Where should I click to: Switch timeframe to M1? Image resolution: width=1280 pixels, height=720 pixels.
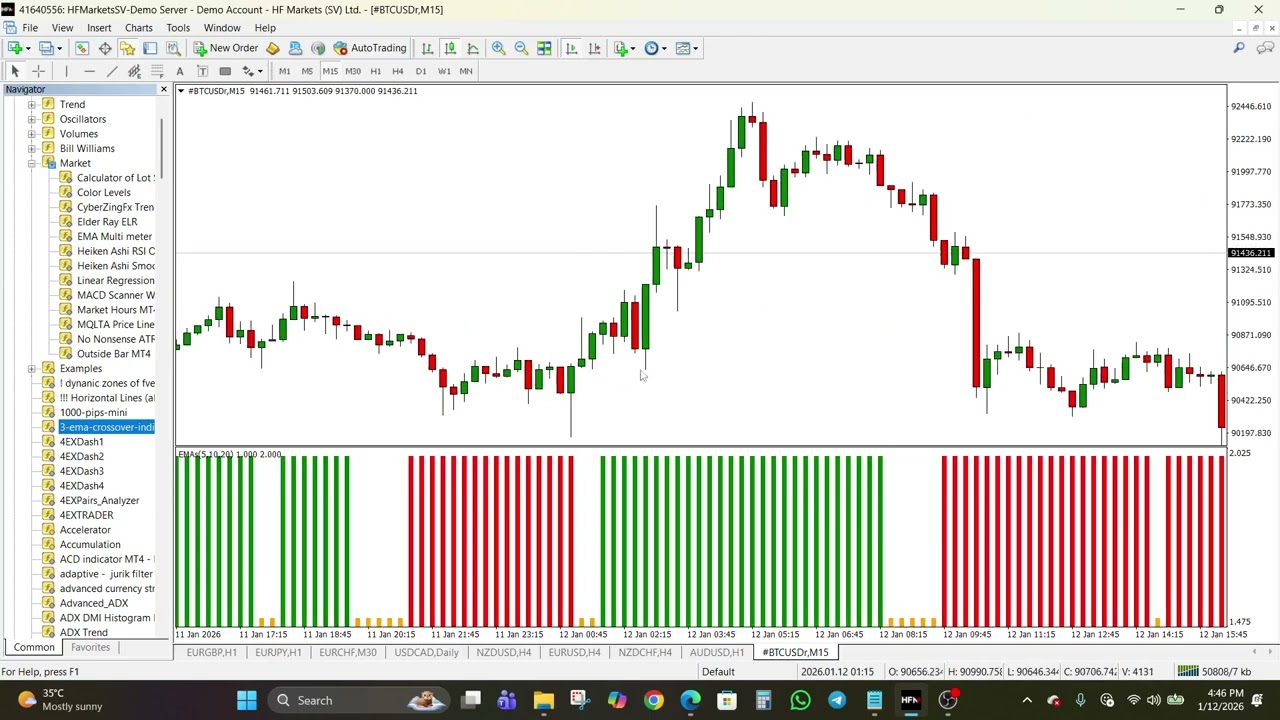(x=284, y=71)
